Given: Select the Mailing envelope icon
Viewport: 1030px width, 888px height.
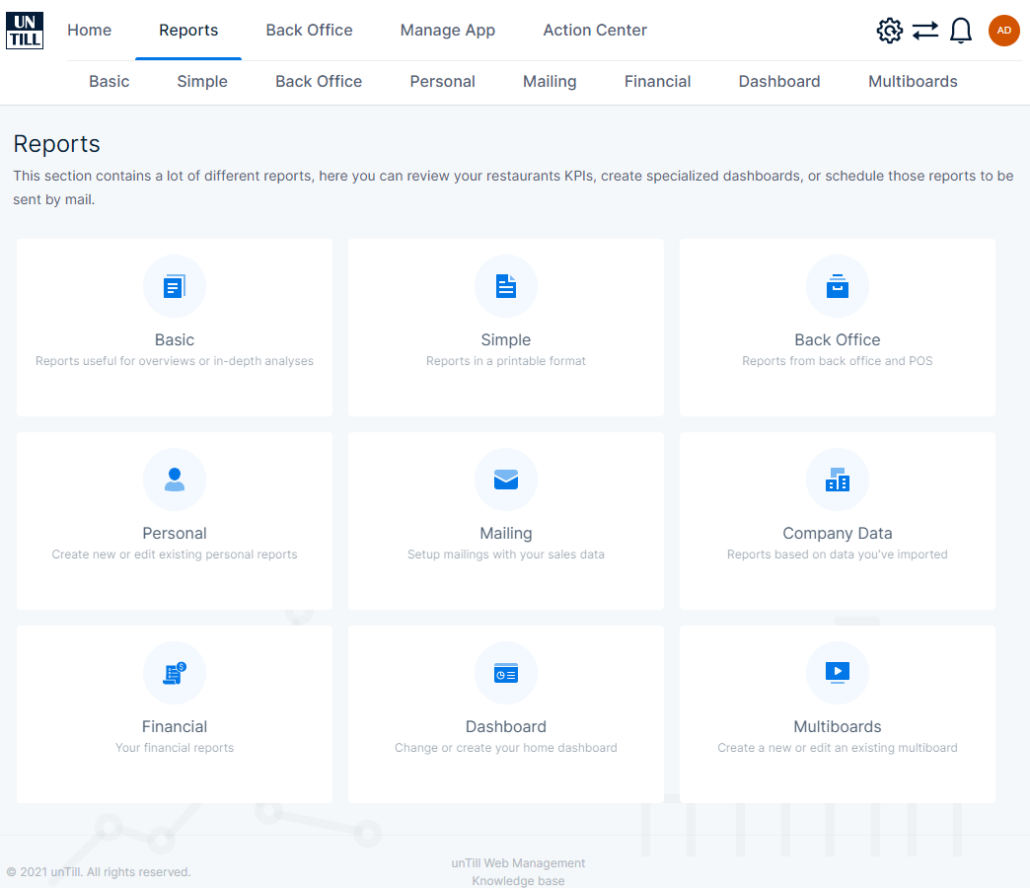Looking at the screenshot, I should tap(506, 480).
